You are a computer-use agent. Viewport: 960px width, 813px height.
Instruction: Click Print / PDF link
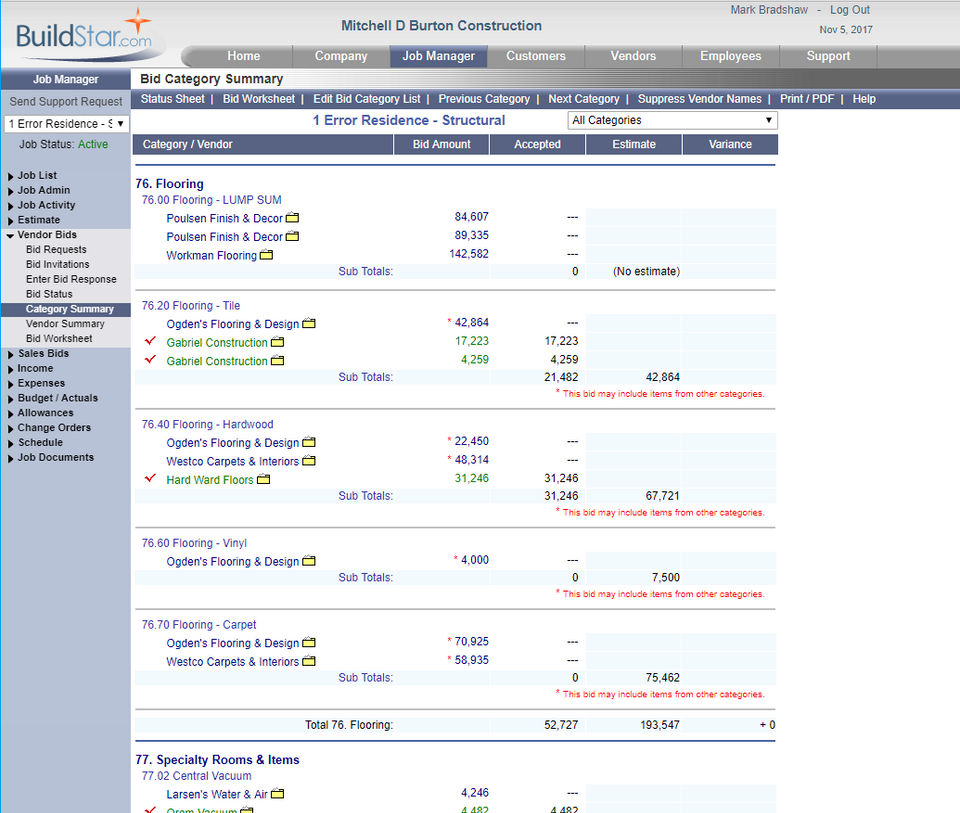(806, 99)
